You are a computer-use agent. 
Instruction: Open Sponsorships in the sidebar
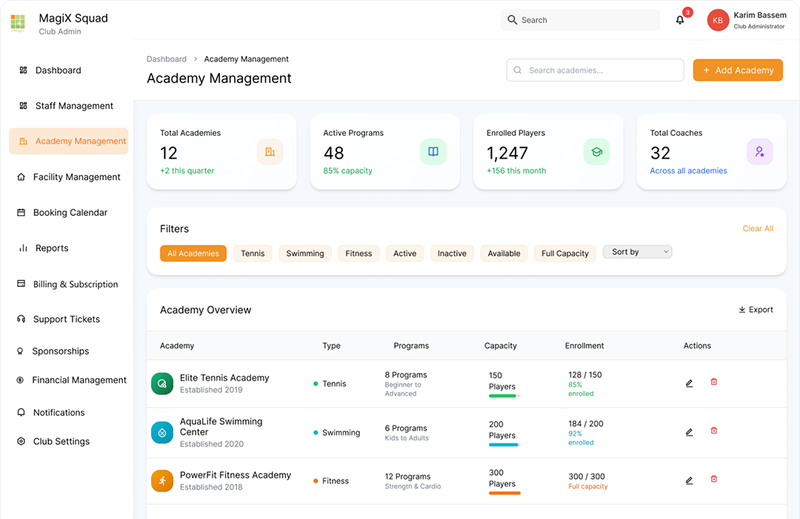pos(53,351)
